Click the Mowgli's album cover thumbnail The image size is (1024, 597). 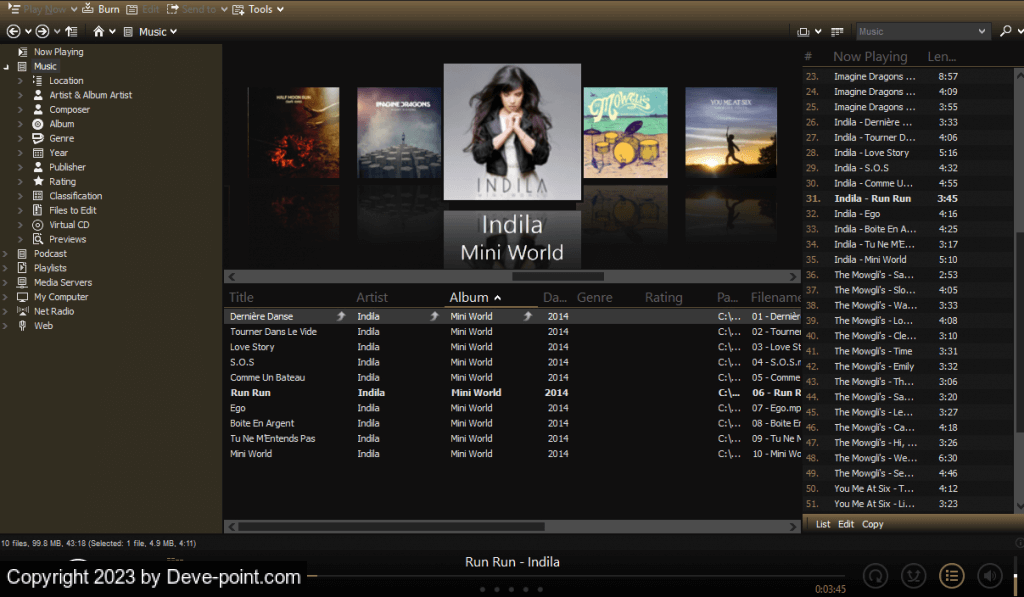click(626, 132)
